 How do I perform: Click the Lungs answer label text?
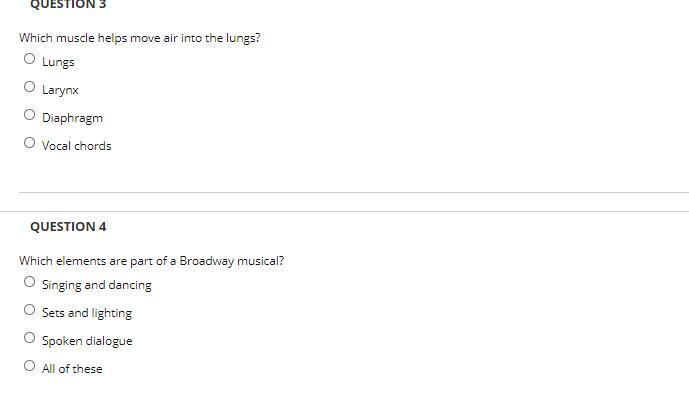[x=58, y=62]
